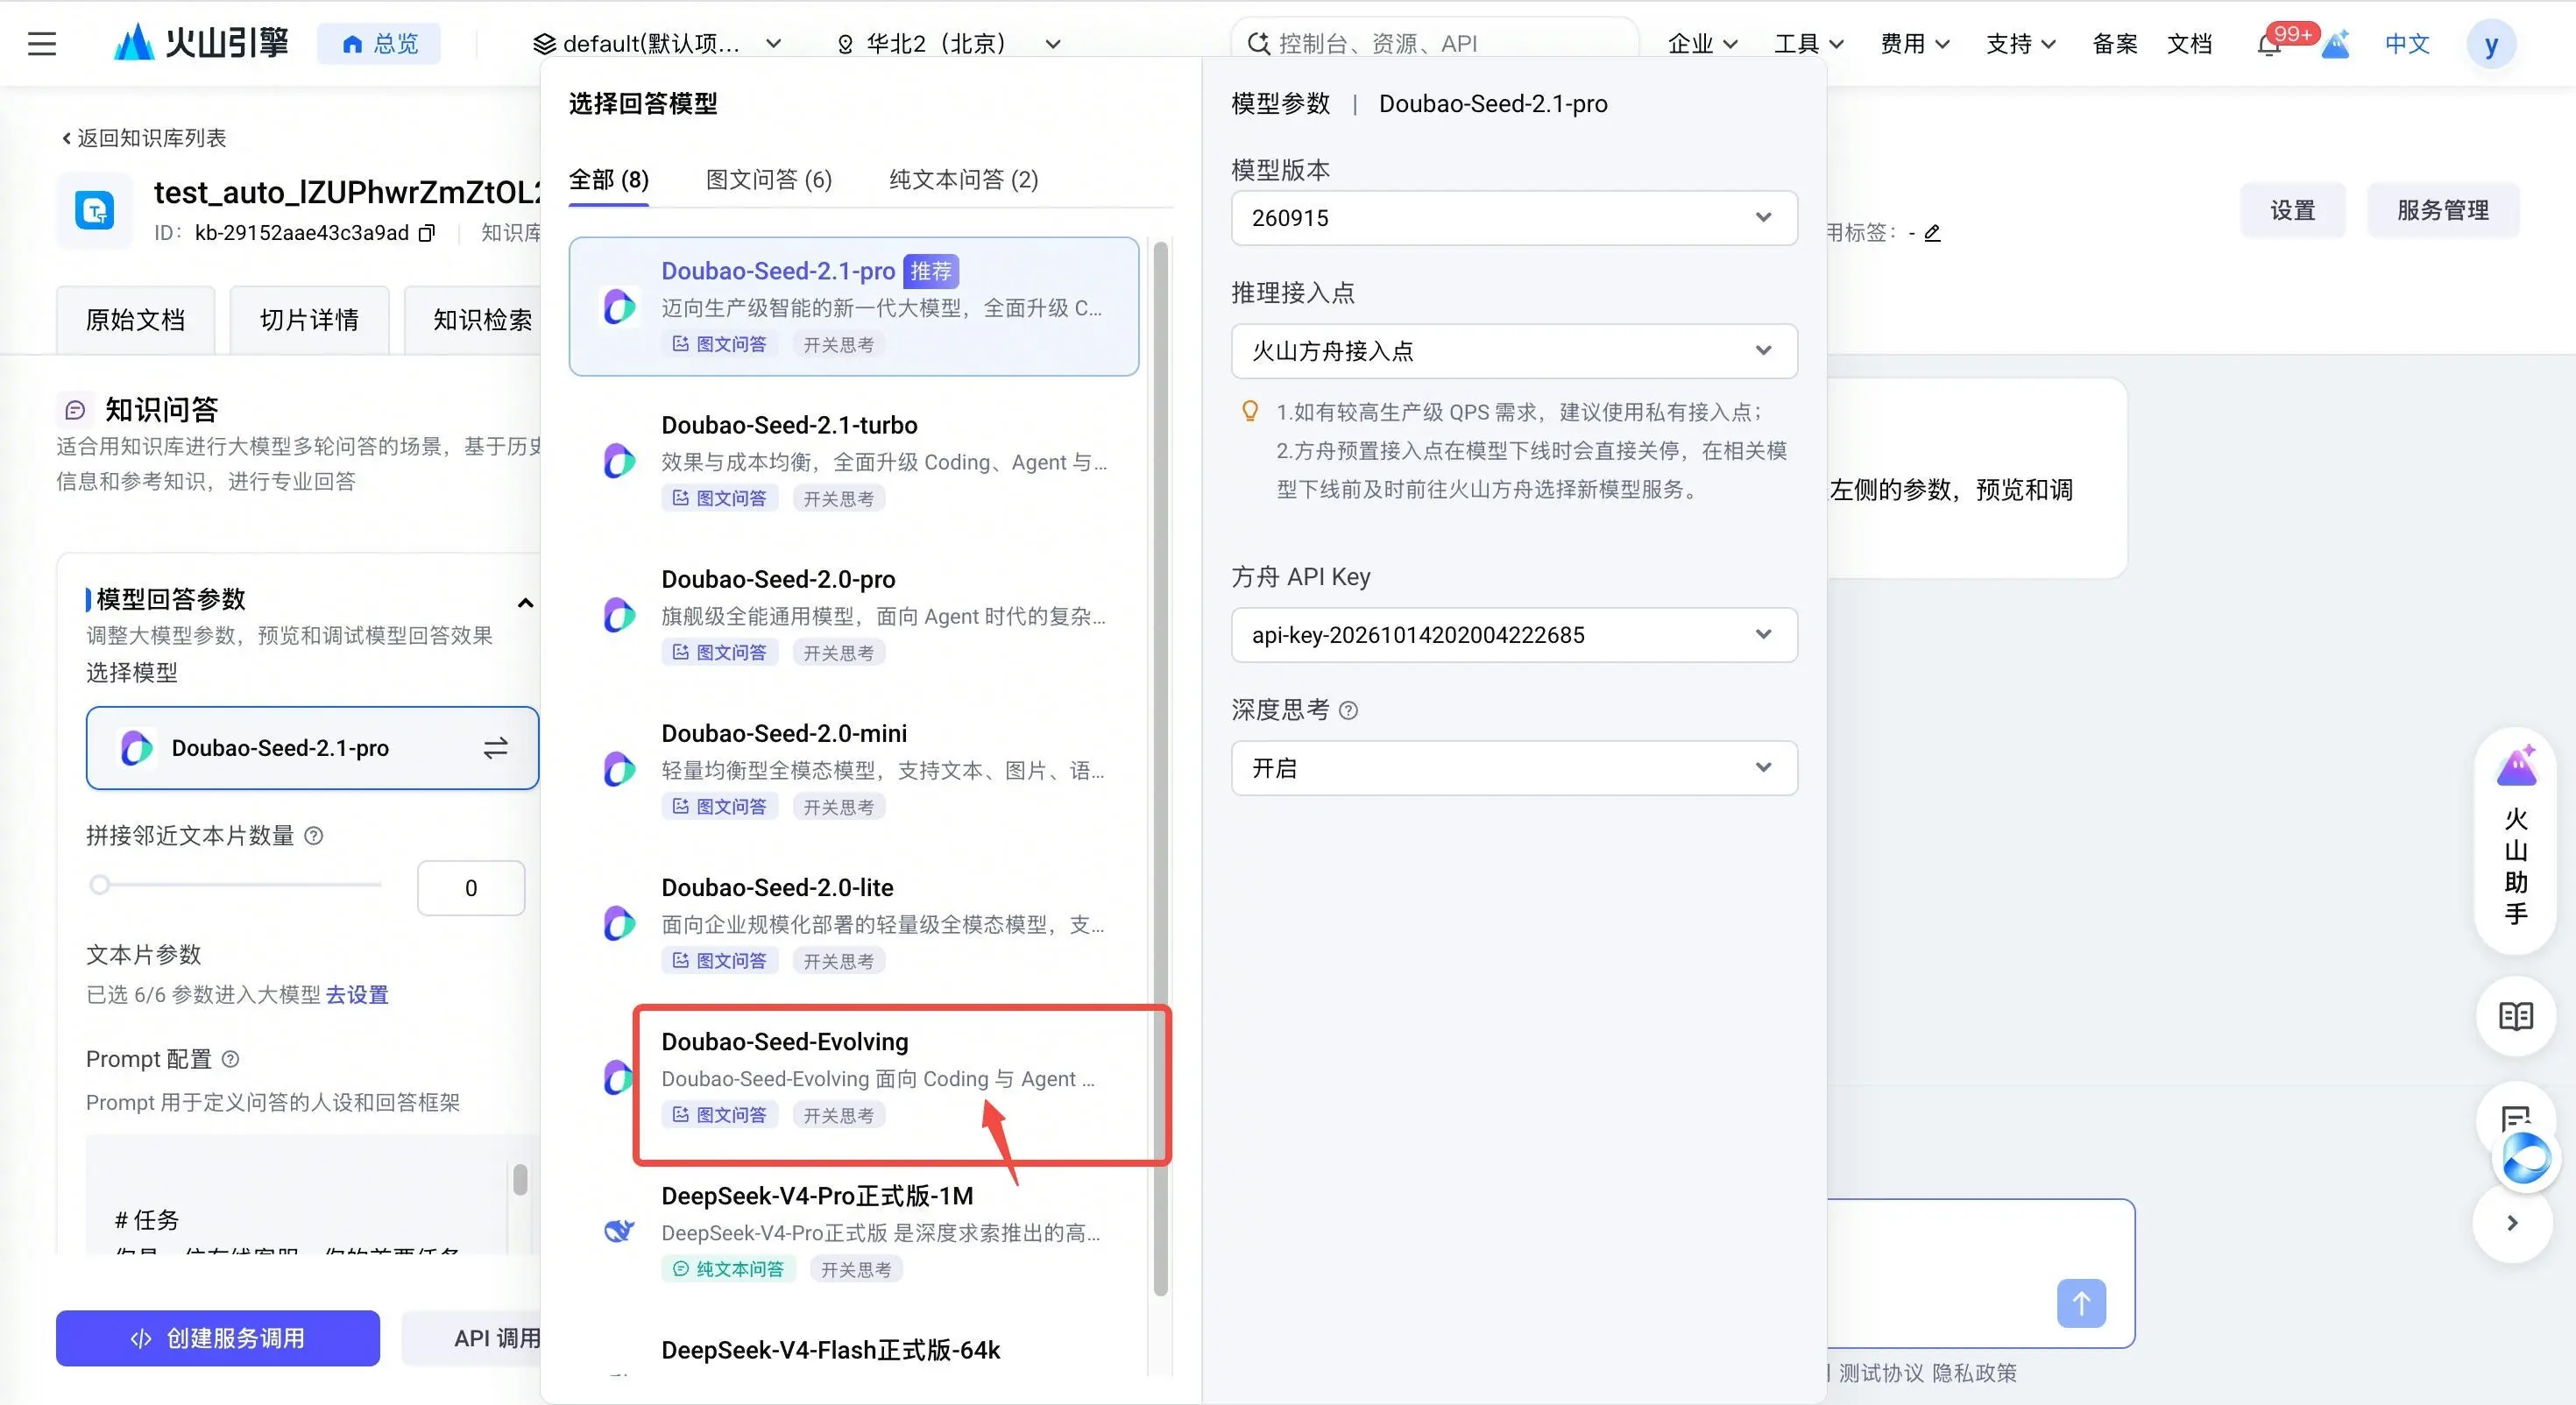Open the 原始文档 tab
The height and width of the screenshot is (1405, 2576).
pos(135,320)
